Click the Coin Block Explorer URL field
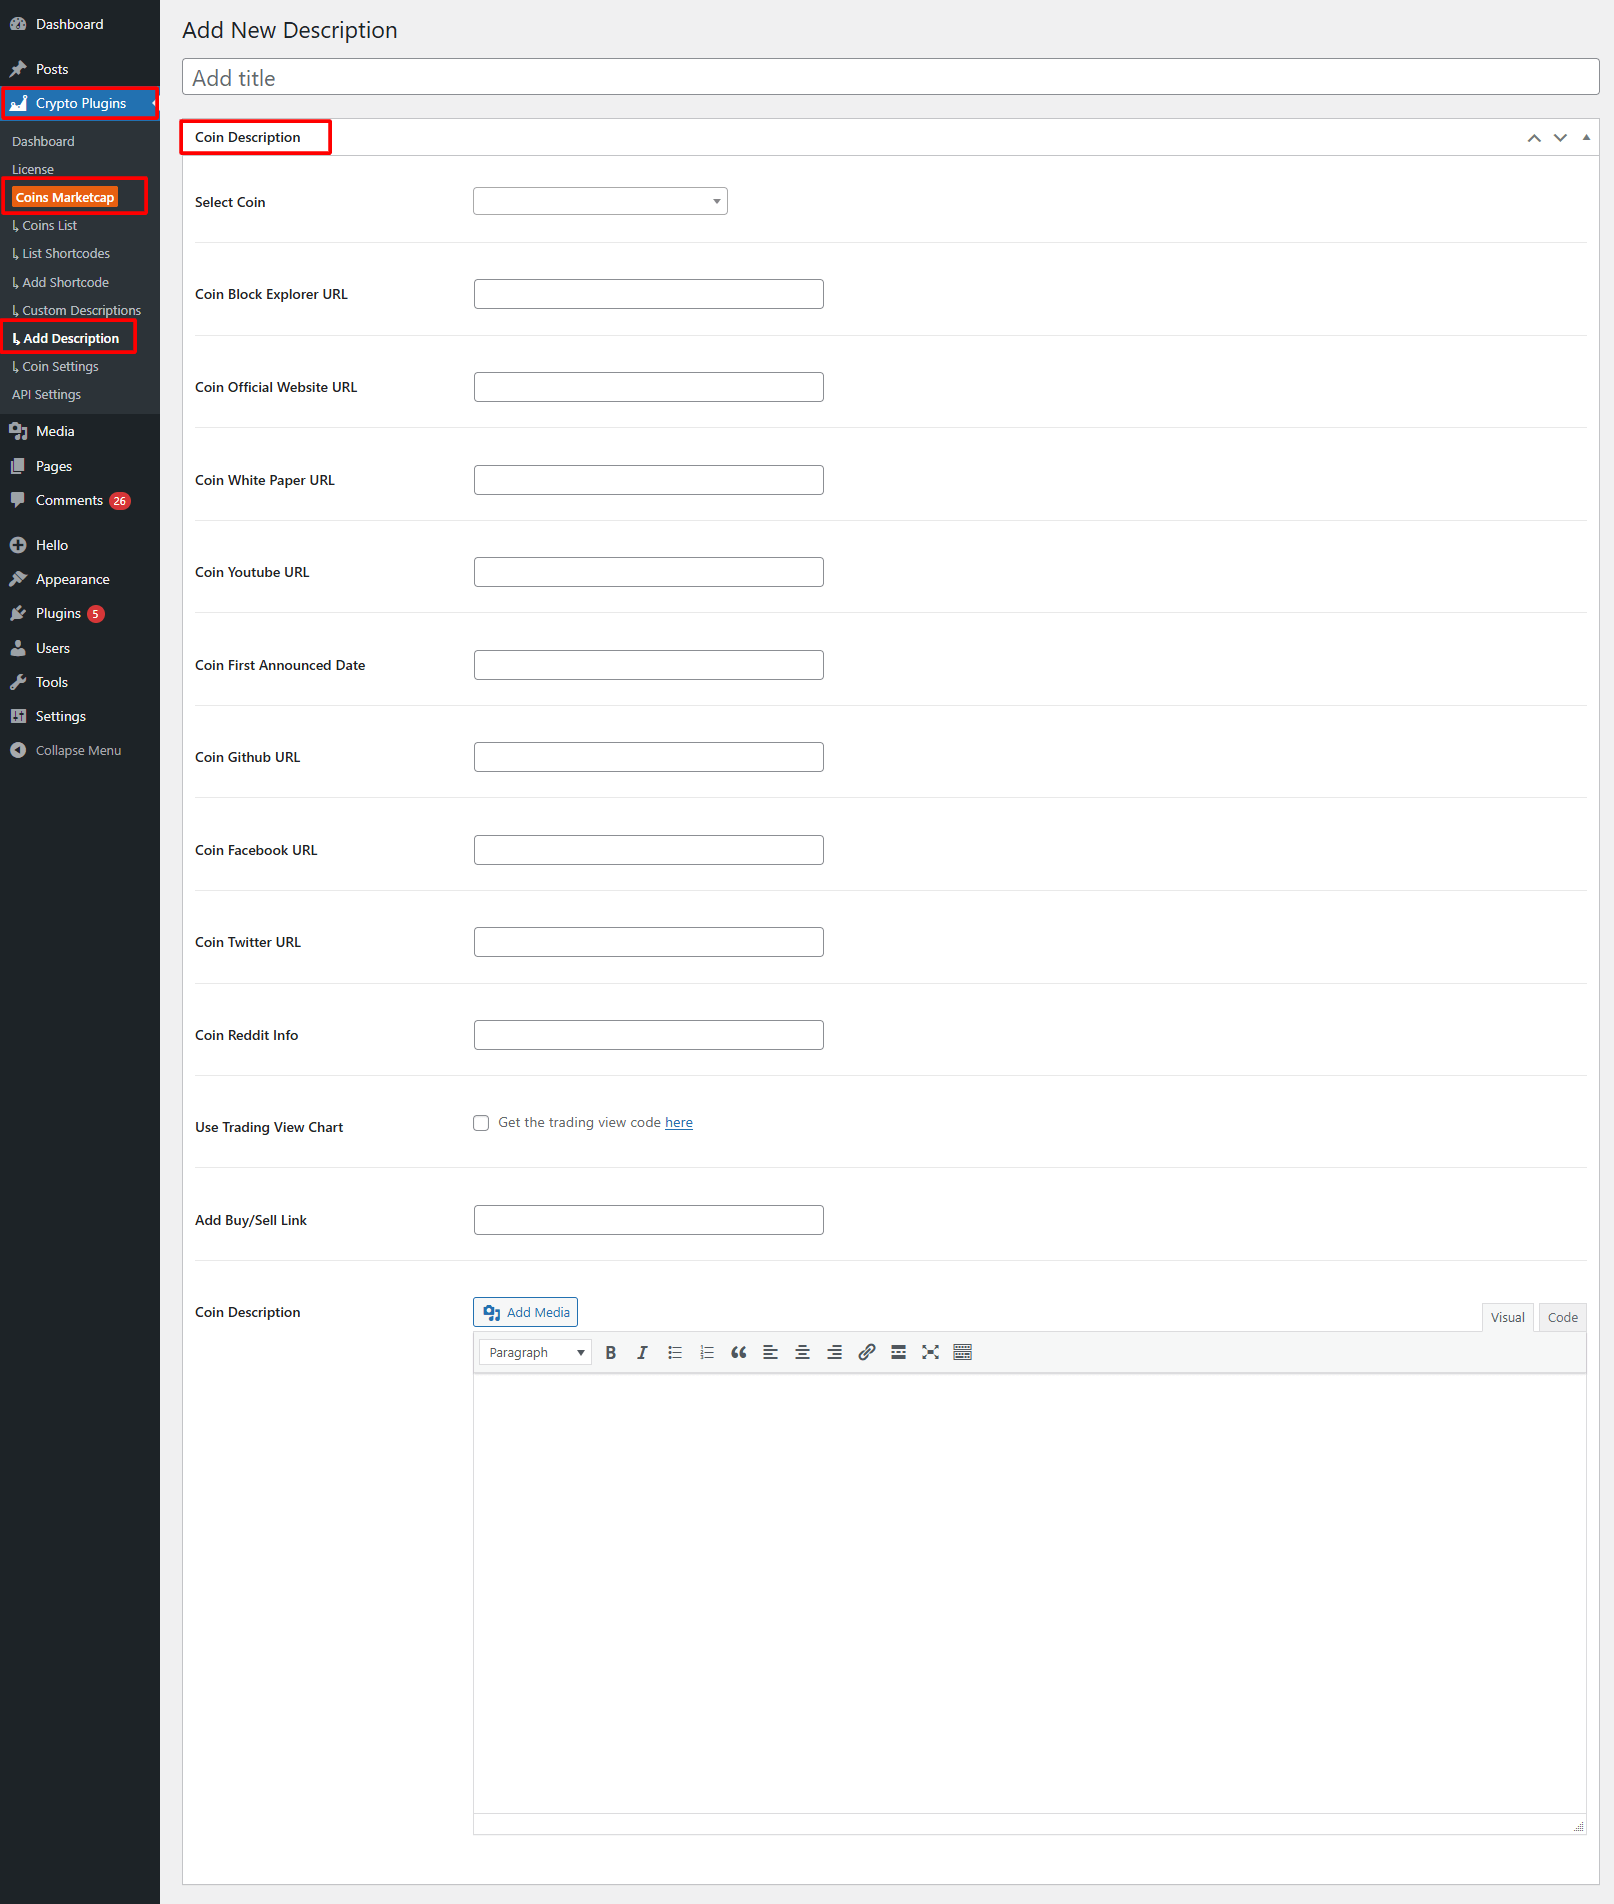The image size is (1614, 1904). (649, 294)
